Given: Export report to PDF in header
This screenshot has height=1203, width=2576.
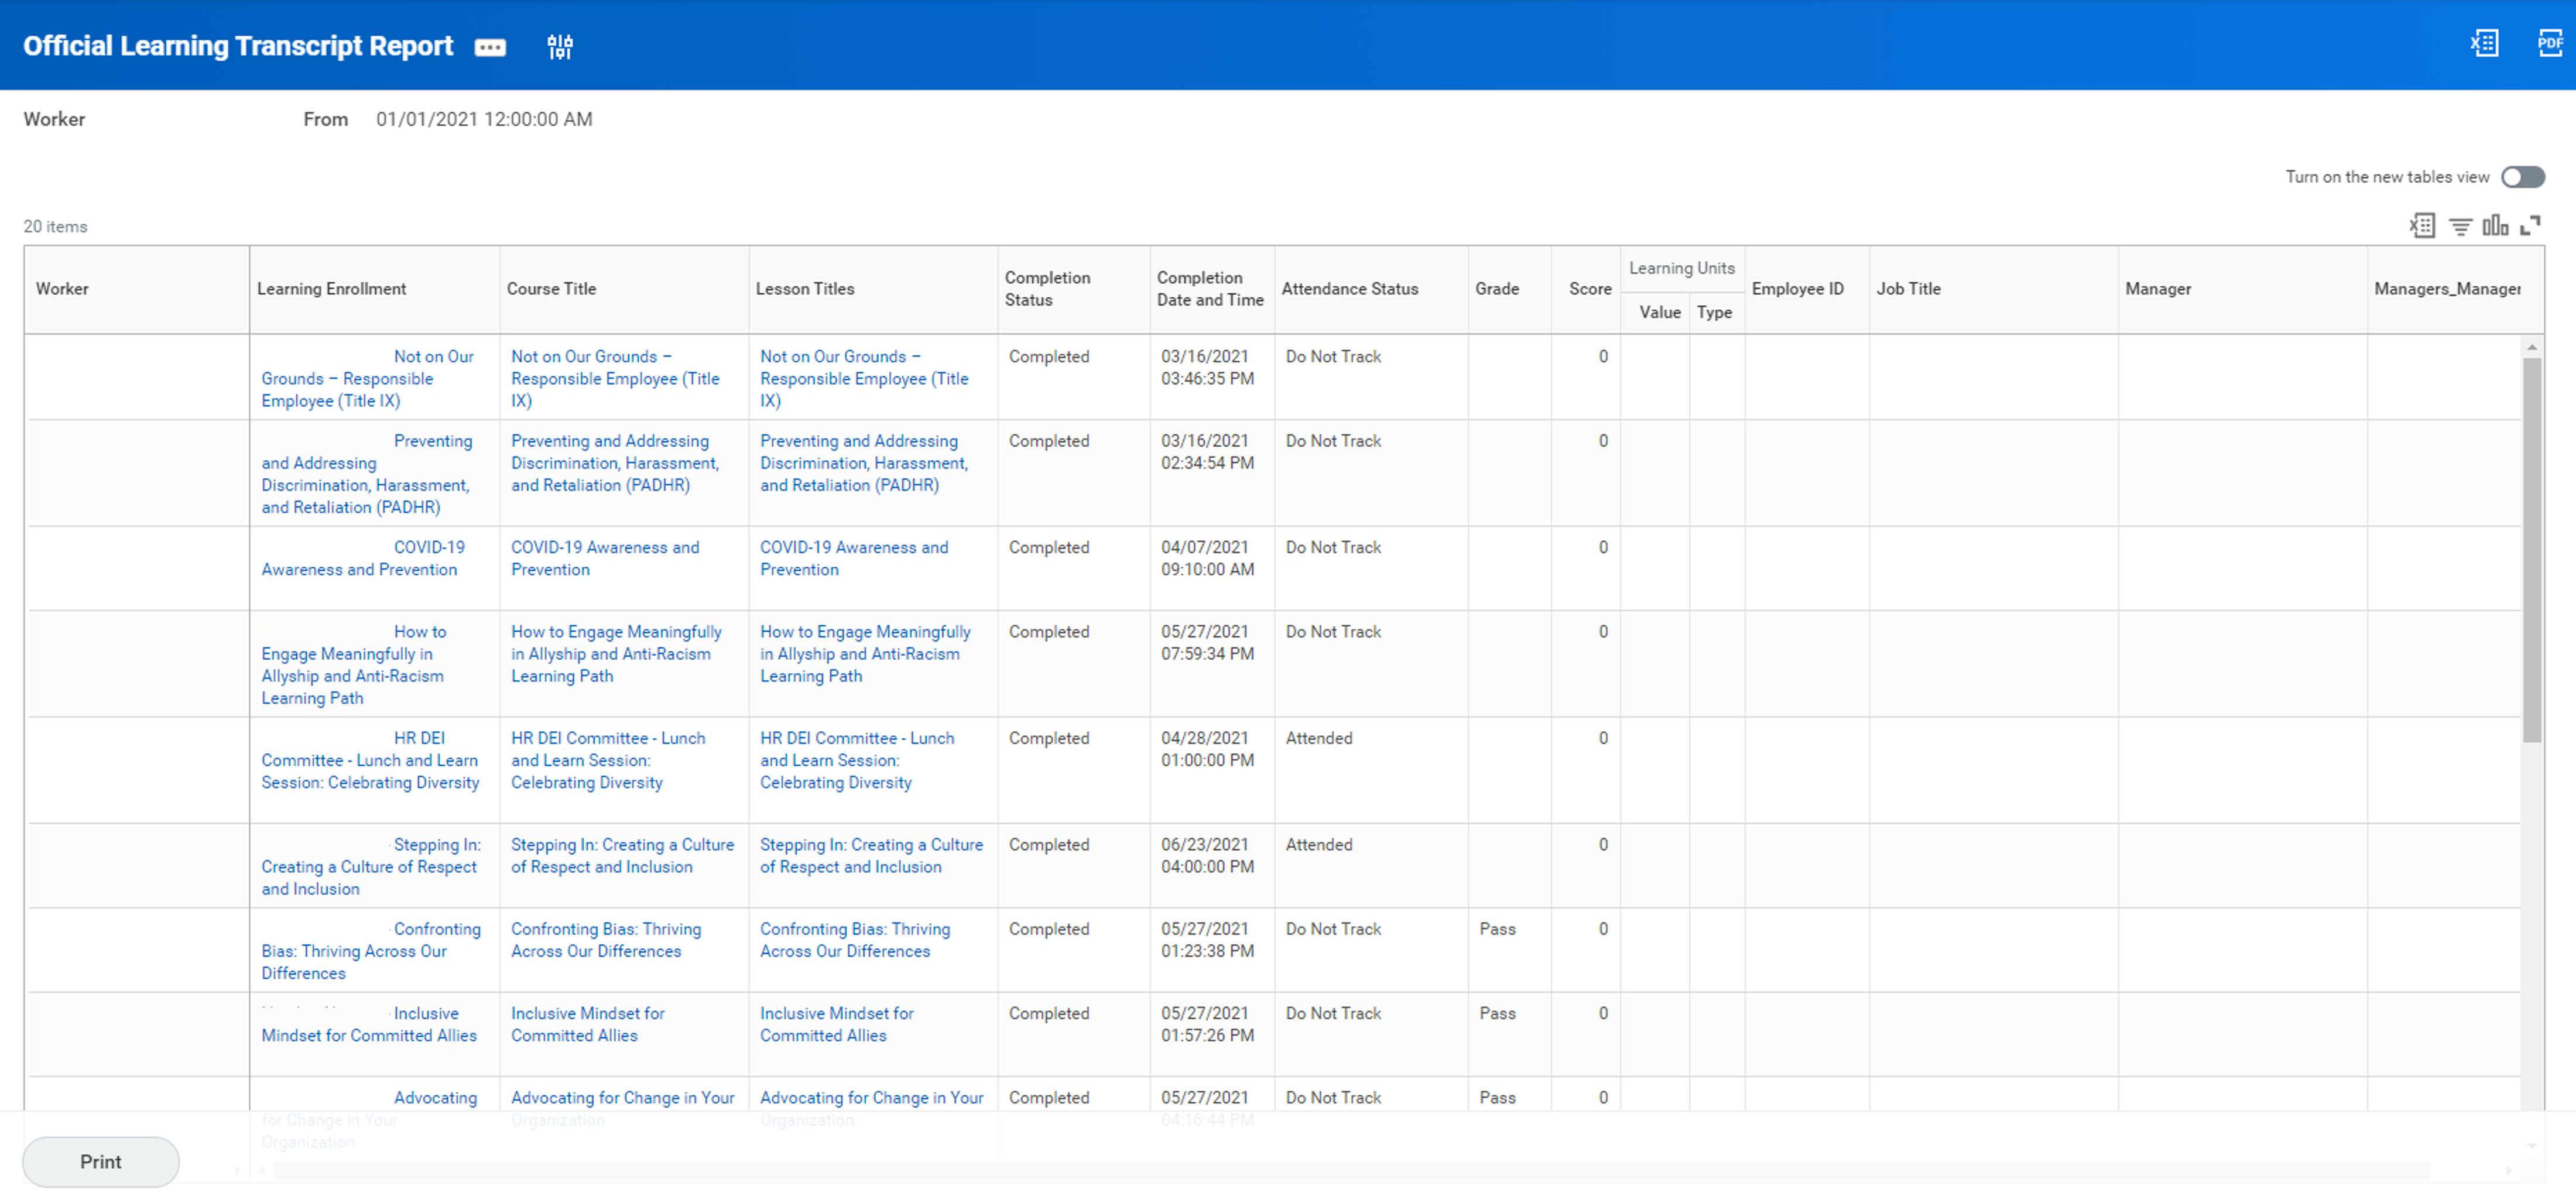Looking at the screenshot, I should 2550,43.
